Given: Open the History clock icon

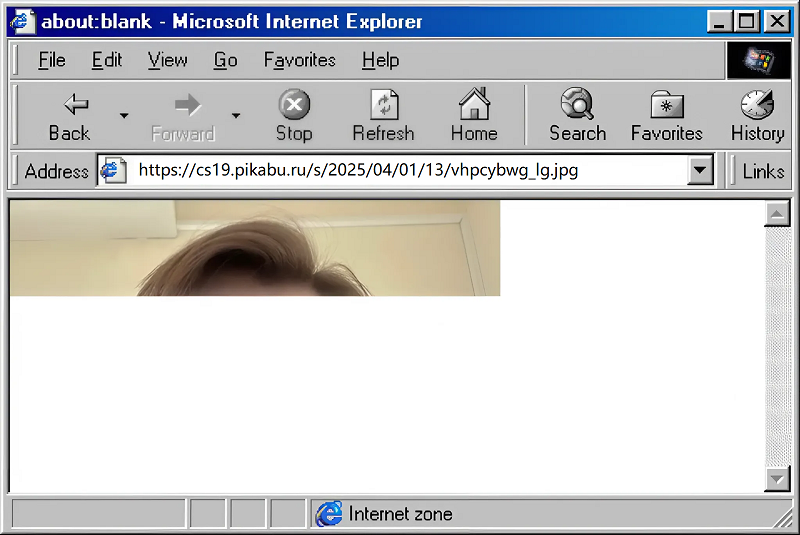Looking at the screenshot, I should (x=757, y=104).
